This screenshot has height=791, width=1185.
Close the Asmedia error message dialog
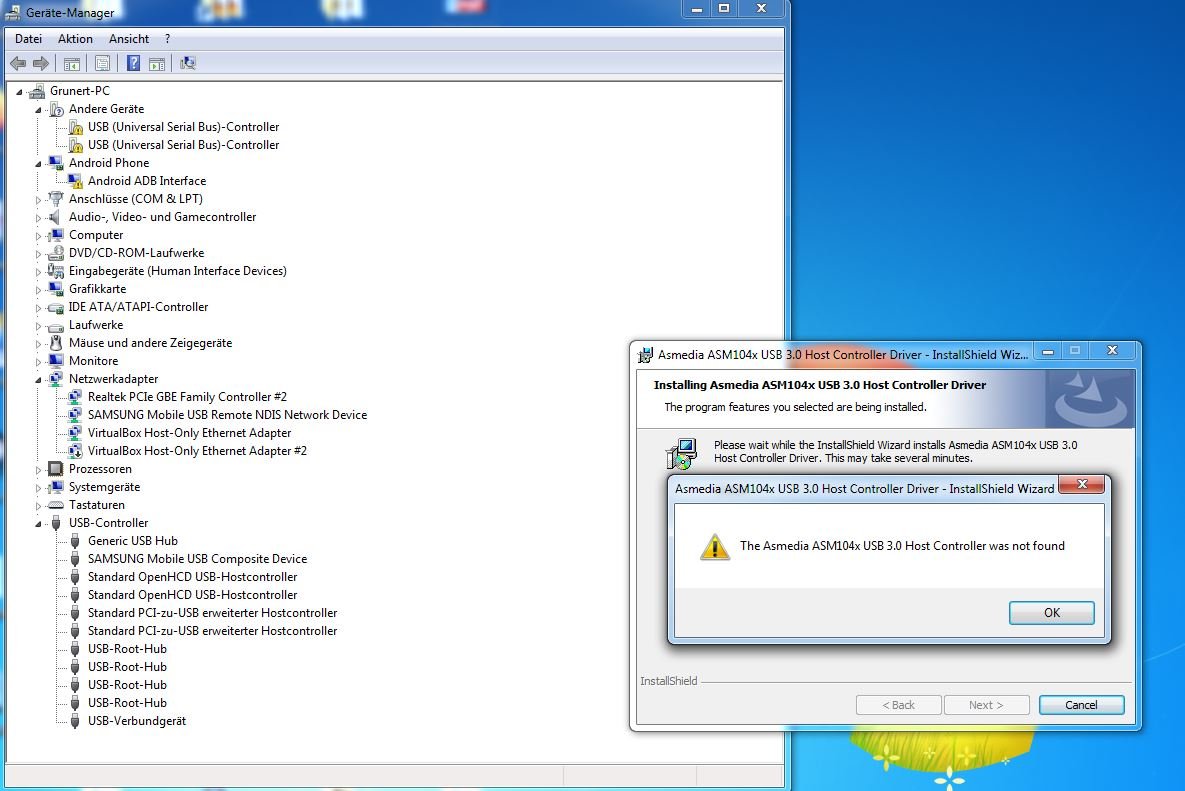pos(1082,484)
